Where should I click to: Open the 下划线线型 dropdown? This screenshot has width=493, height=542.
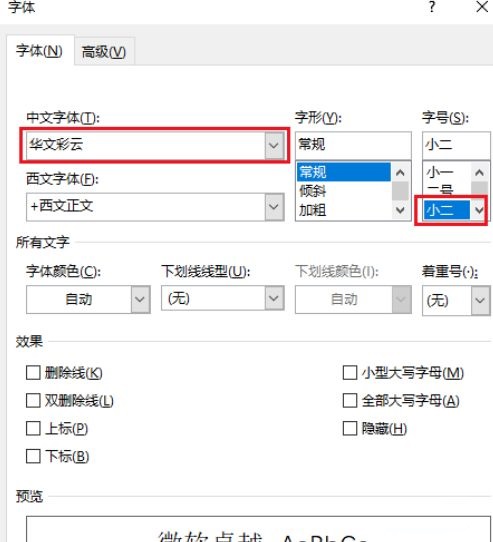click(x=274, y=298)
